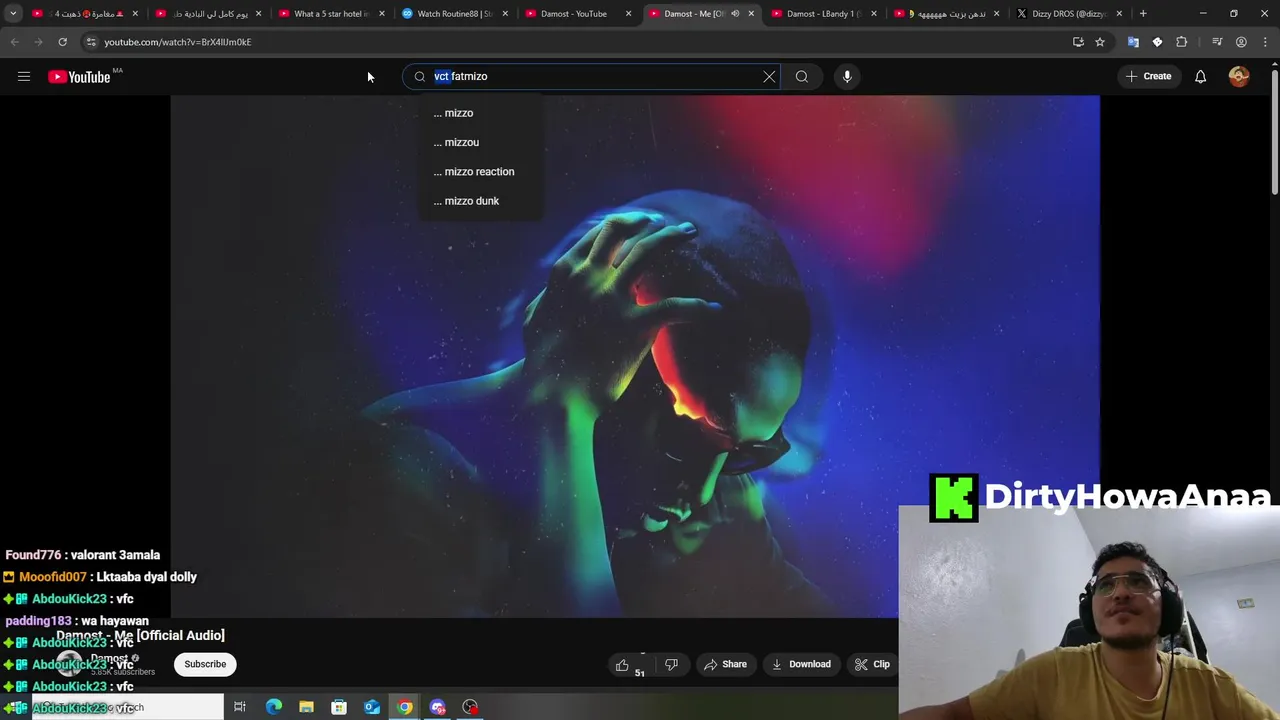Select the 'mizzou' search suggestion
The width and height of the screenshot is (1280, 720).
tap(482, 142)
